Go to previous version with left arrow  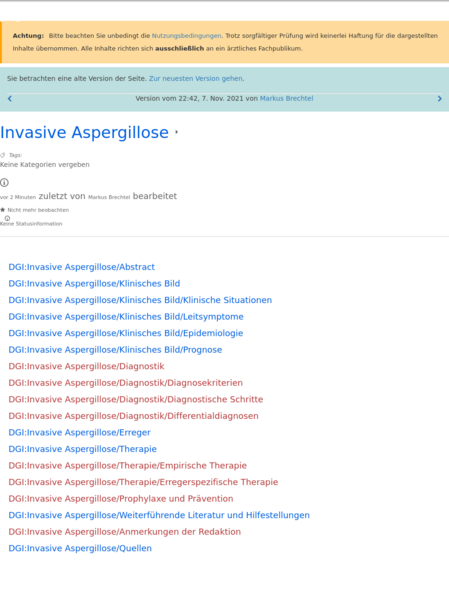(10, 99)
